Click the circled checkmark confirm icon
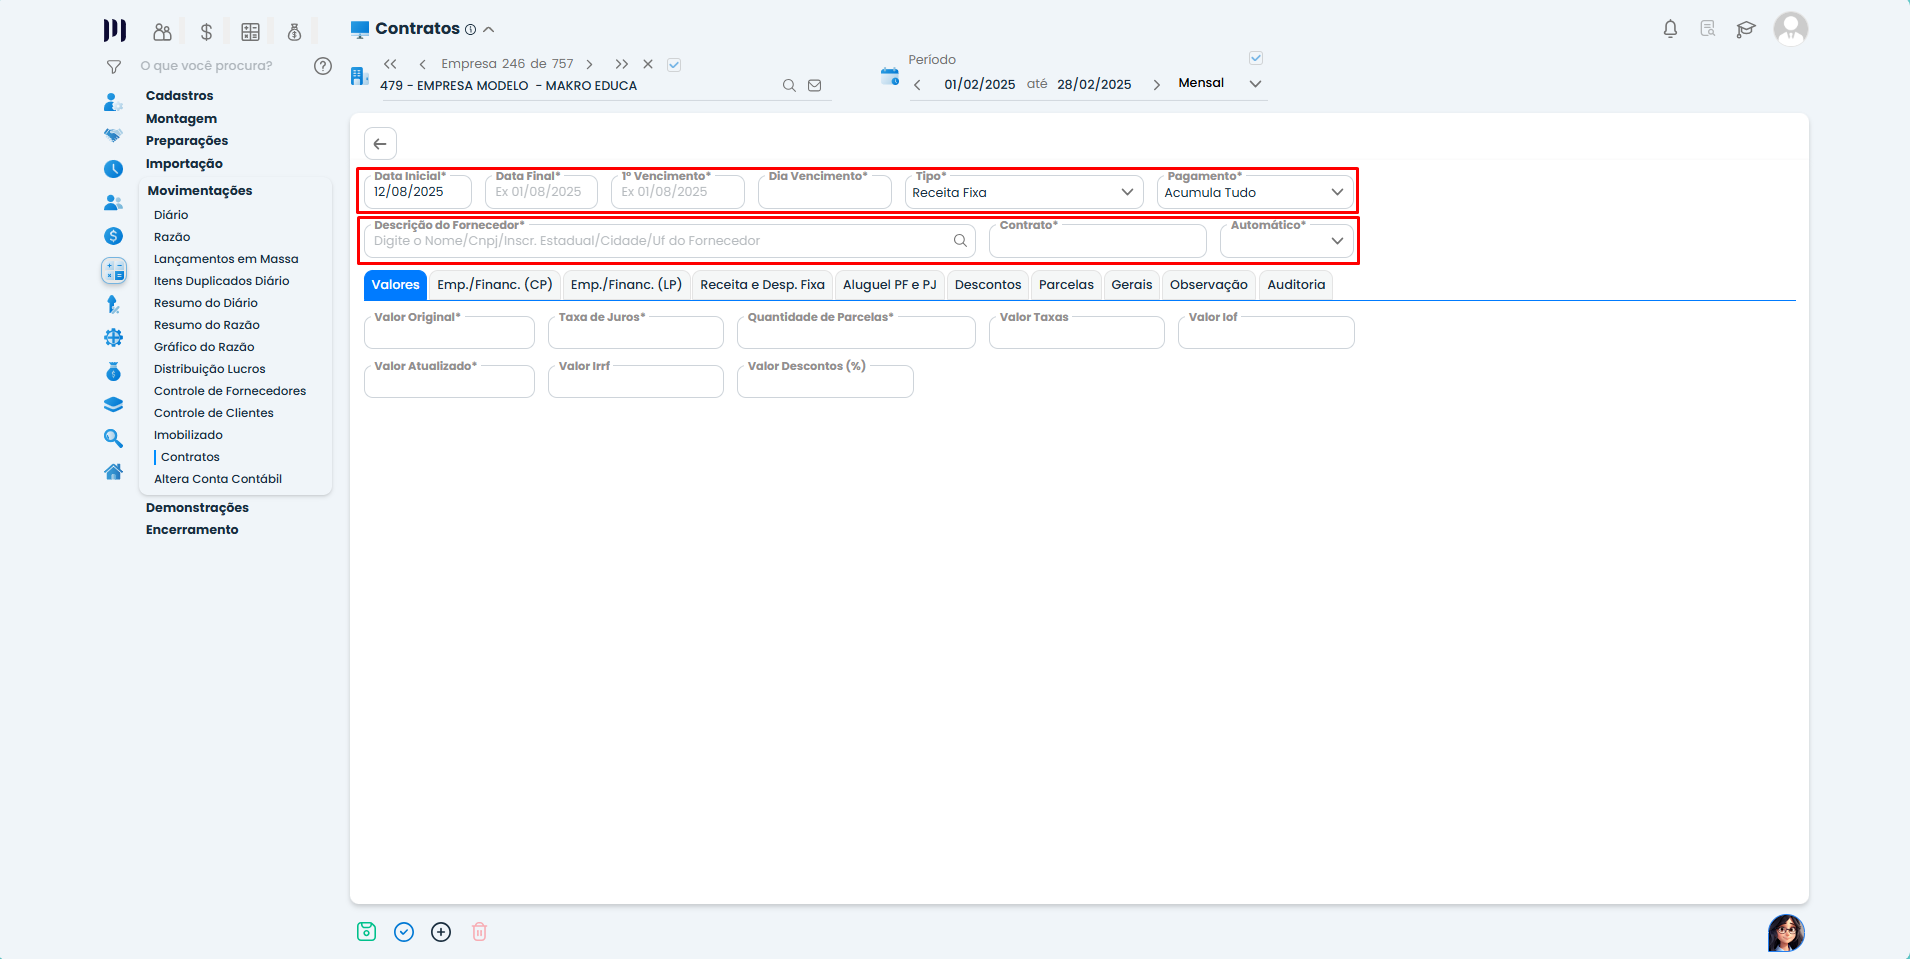Screen dimensions: 1910x959 click(404, 932)
